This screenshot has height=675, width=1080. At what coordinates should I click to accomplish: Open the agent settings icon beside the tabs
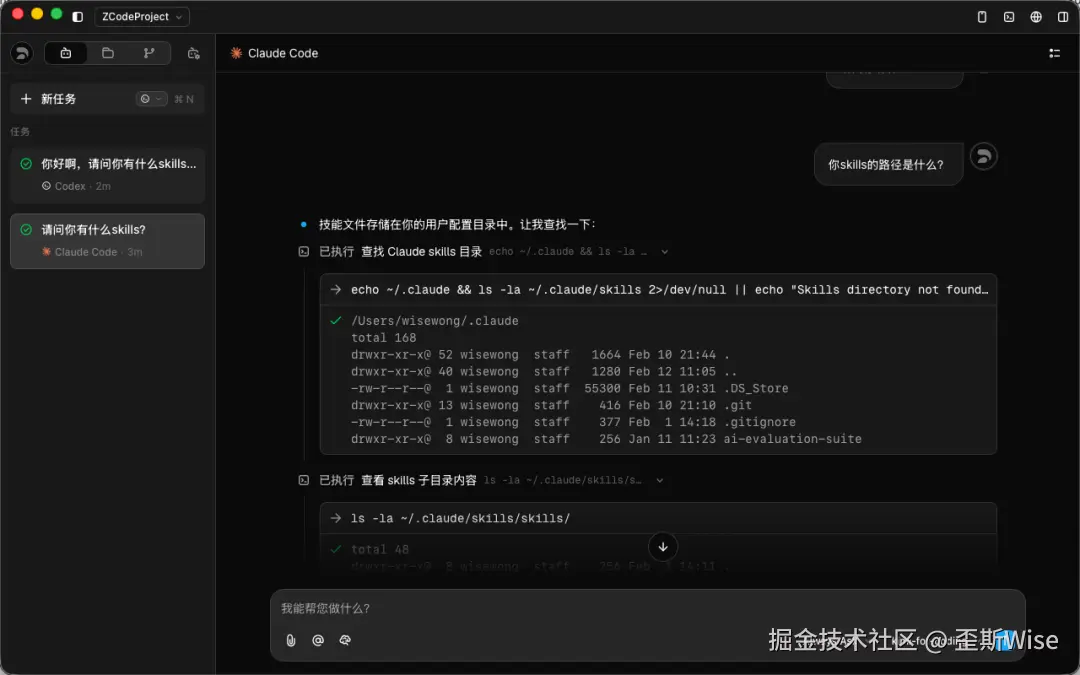pyautogui.click(x=194, y=53)
